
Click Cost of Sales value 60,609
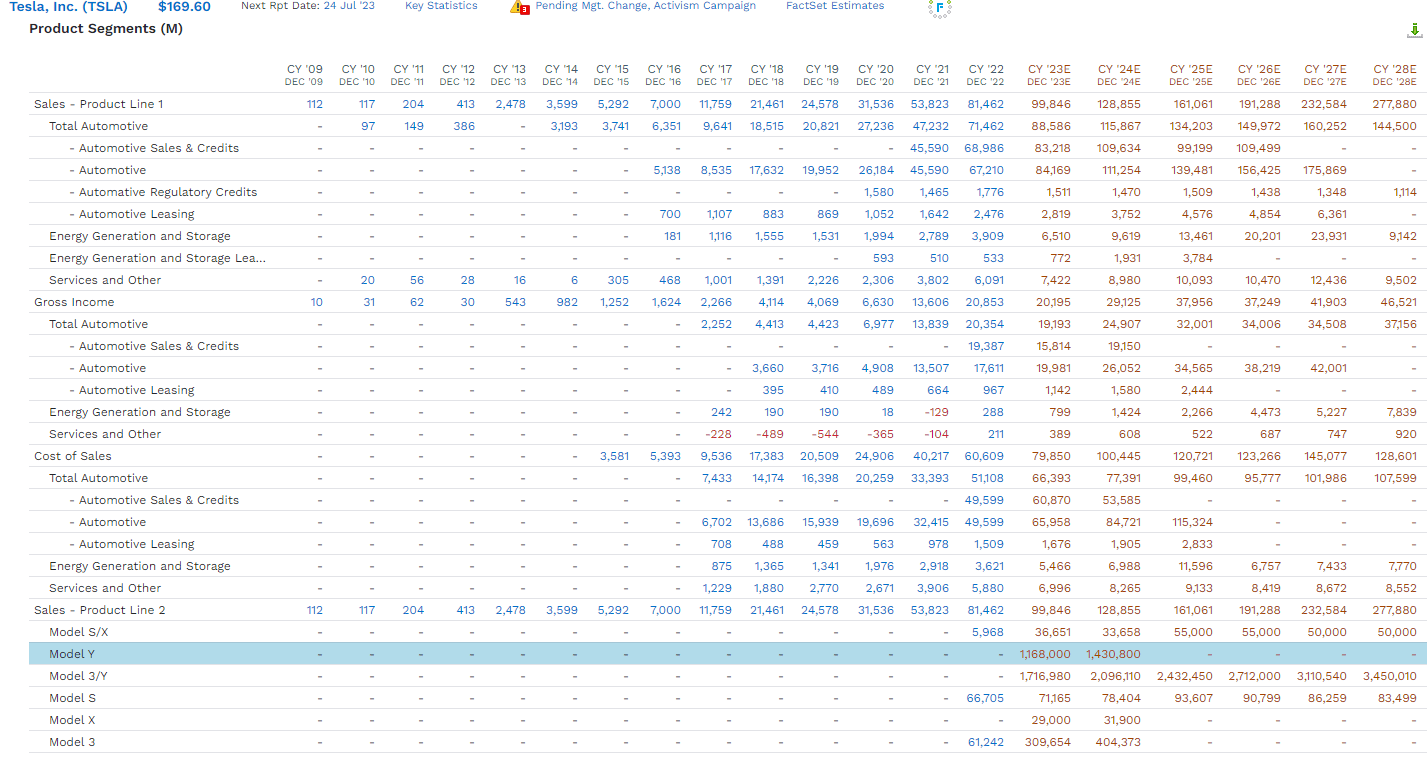[985, 456]
